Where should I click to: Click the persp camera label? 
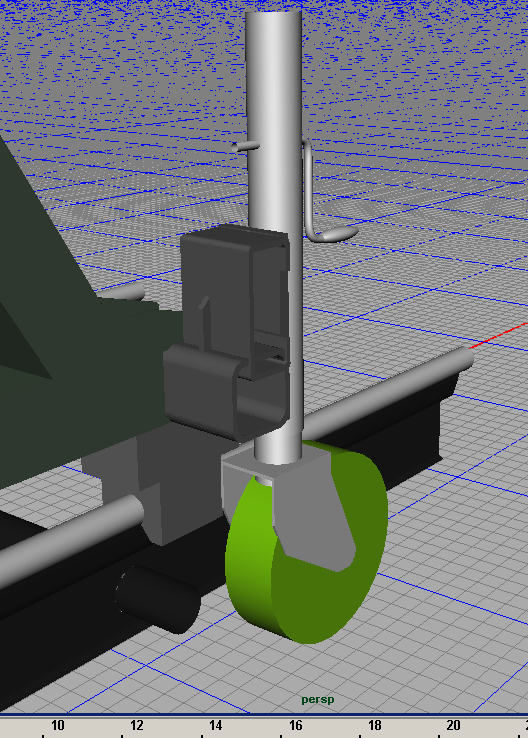[318, 699]
